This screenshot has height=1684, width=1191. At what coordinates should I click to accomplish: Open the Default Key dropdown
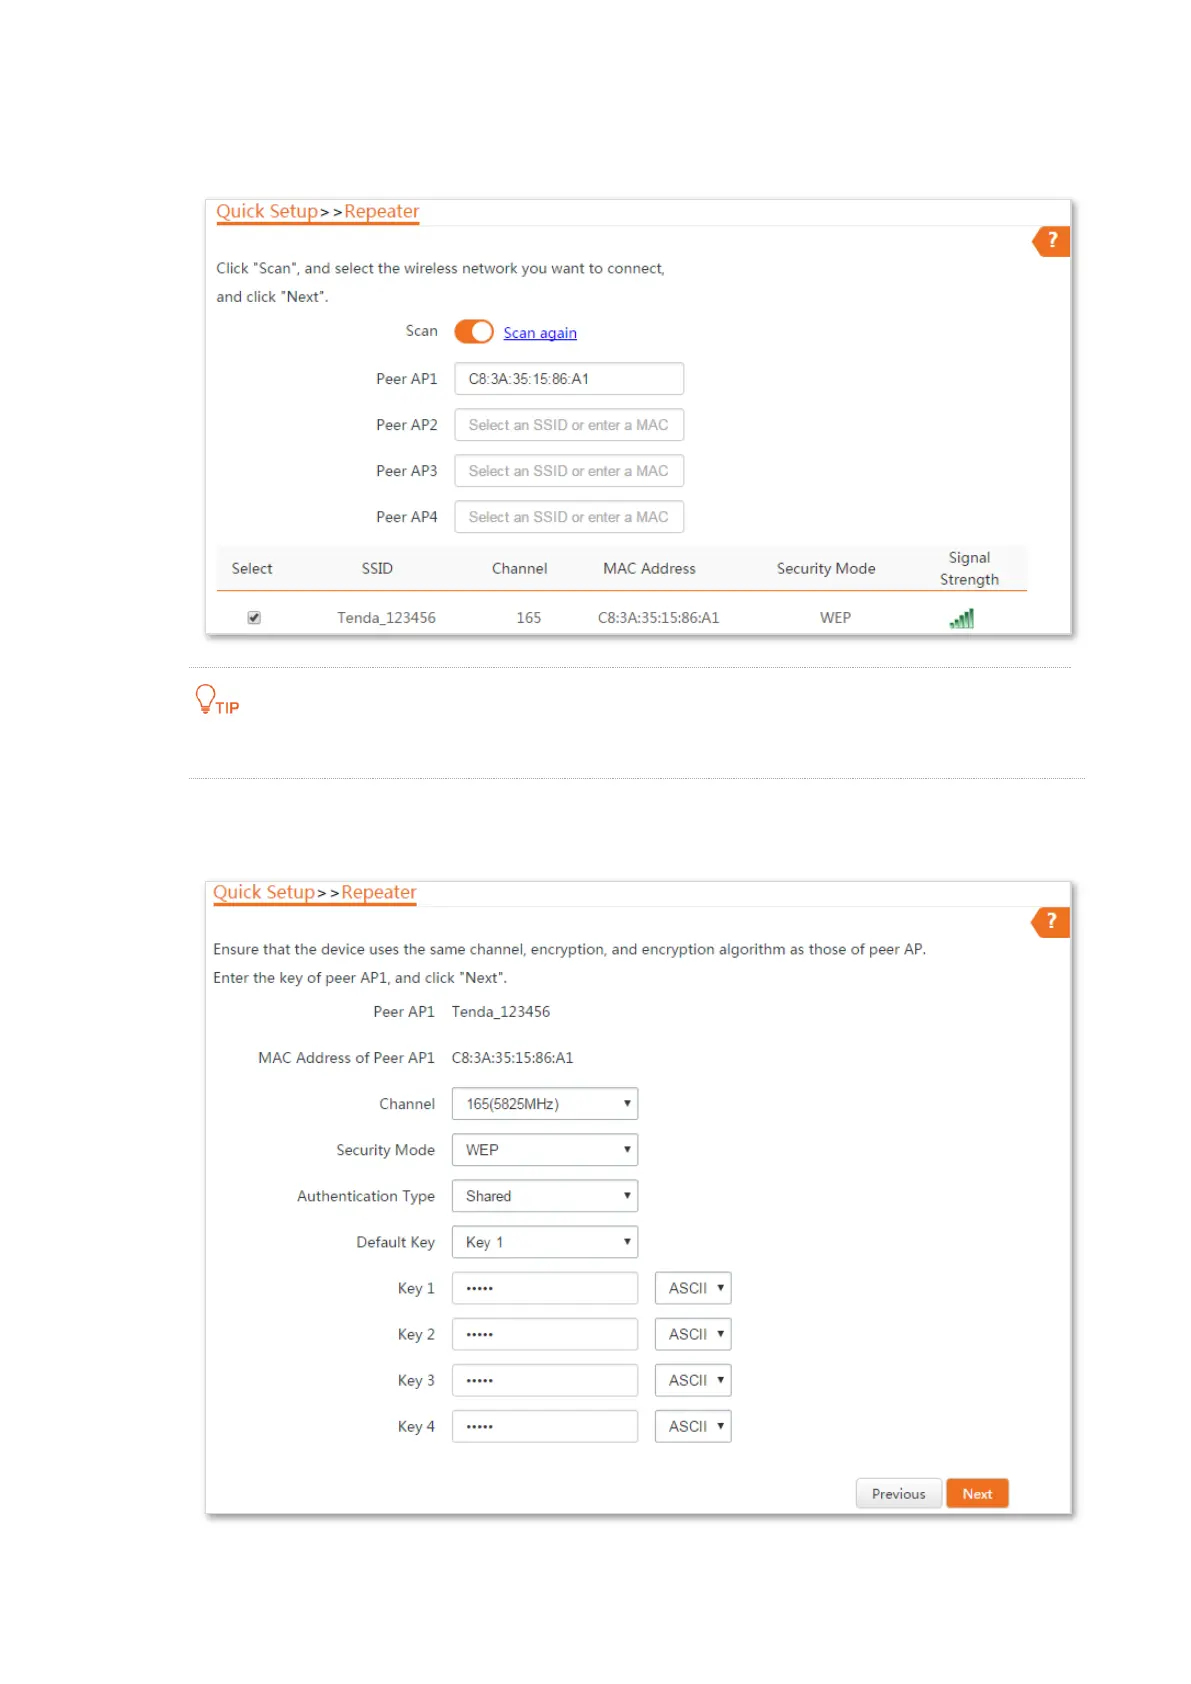(x=545, y=1242)
